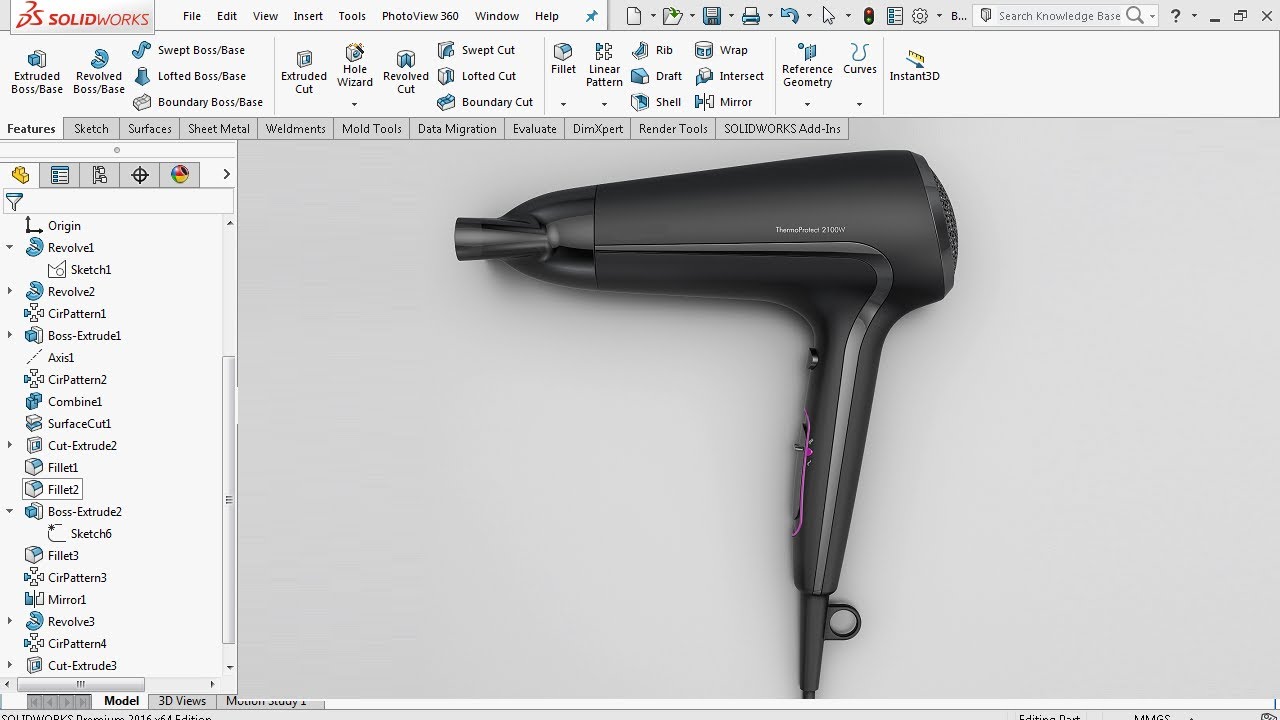Open the PhotoView 360 menu

coord(420,16)
